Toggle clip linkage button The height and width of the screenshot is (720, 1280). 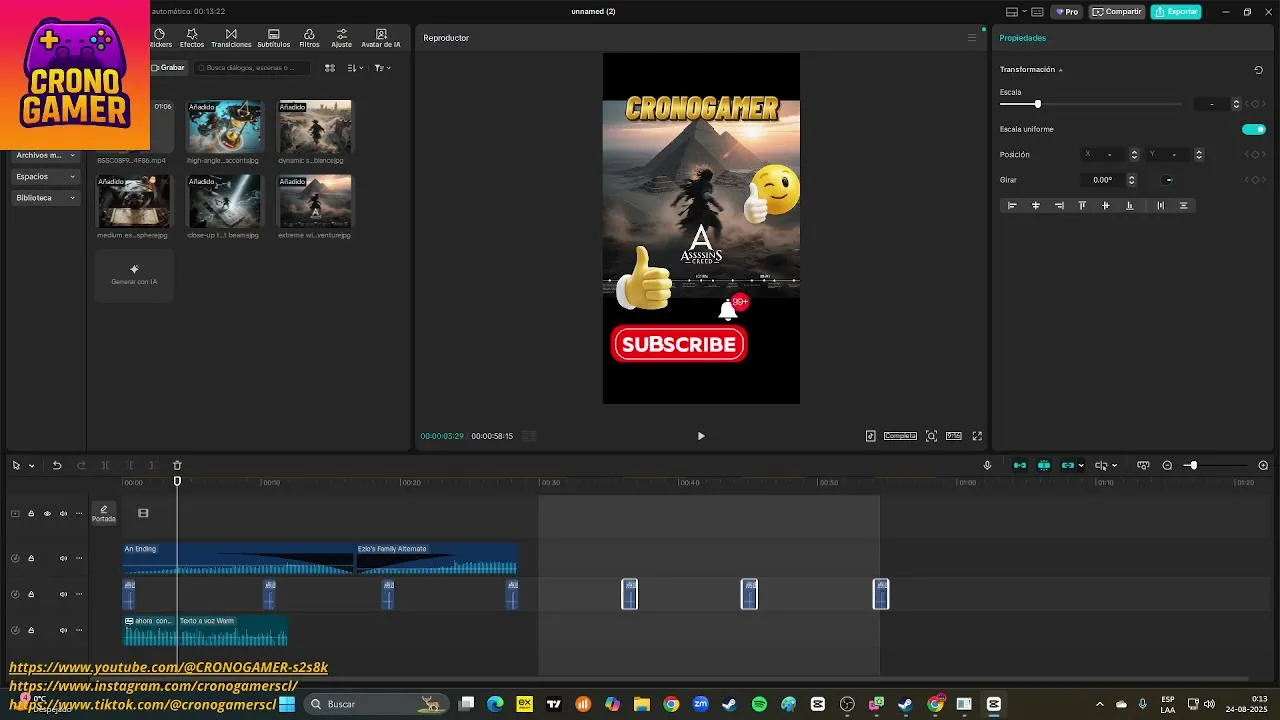(1068, 465)
